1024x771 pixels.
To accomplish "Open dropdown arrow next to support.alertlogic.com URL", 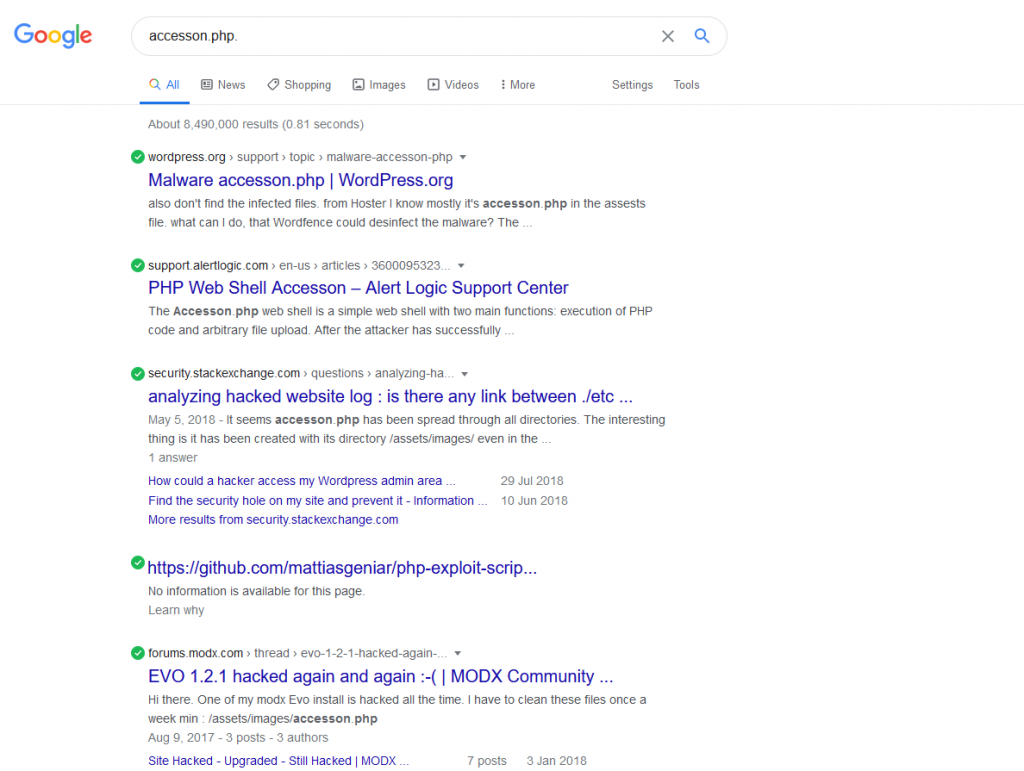I will 461,266.
